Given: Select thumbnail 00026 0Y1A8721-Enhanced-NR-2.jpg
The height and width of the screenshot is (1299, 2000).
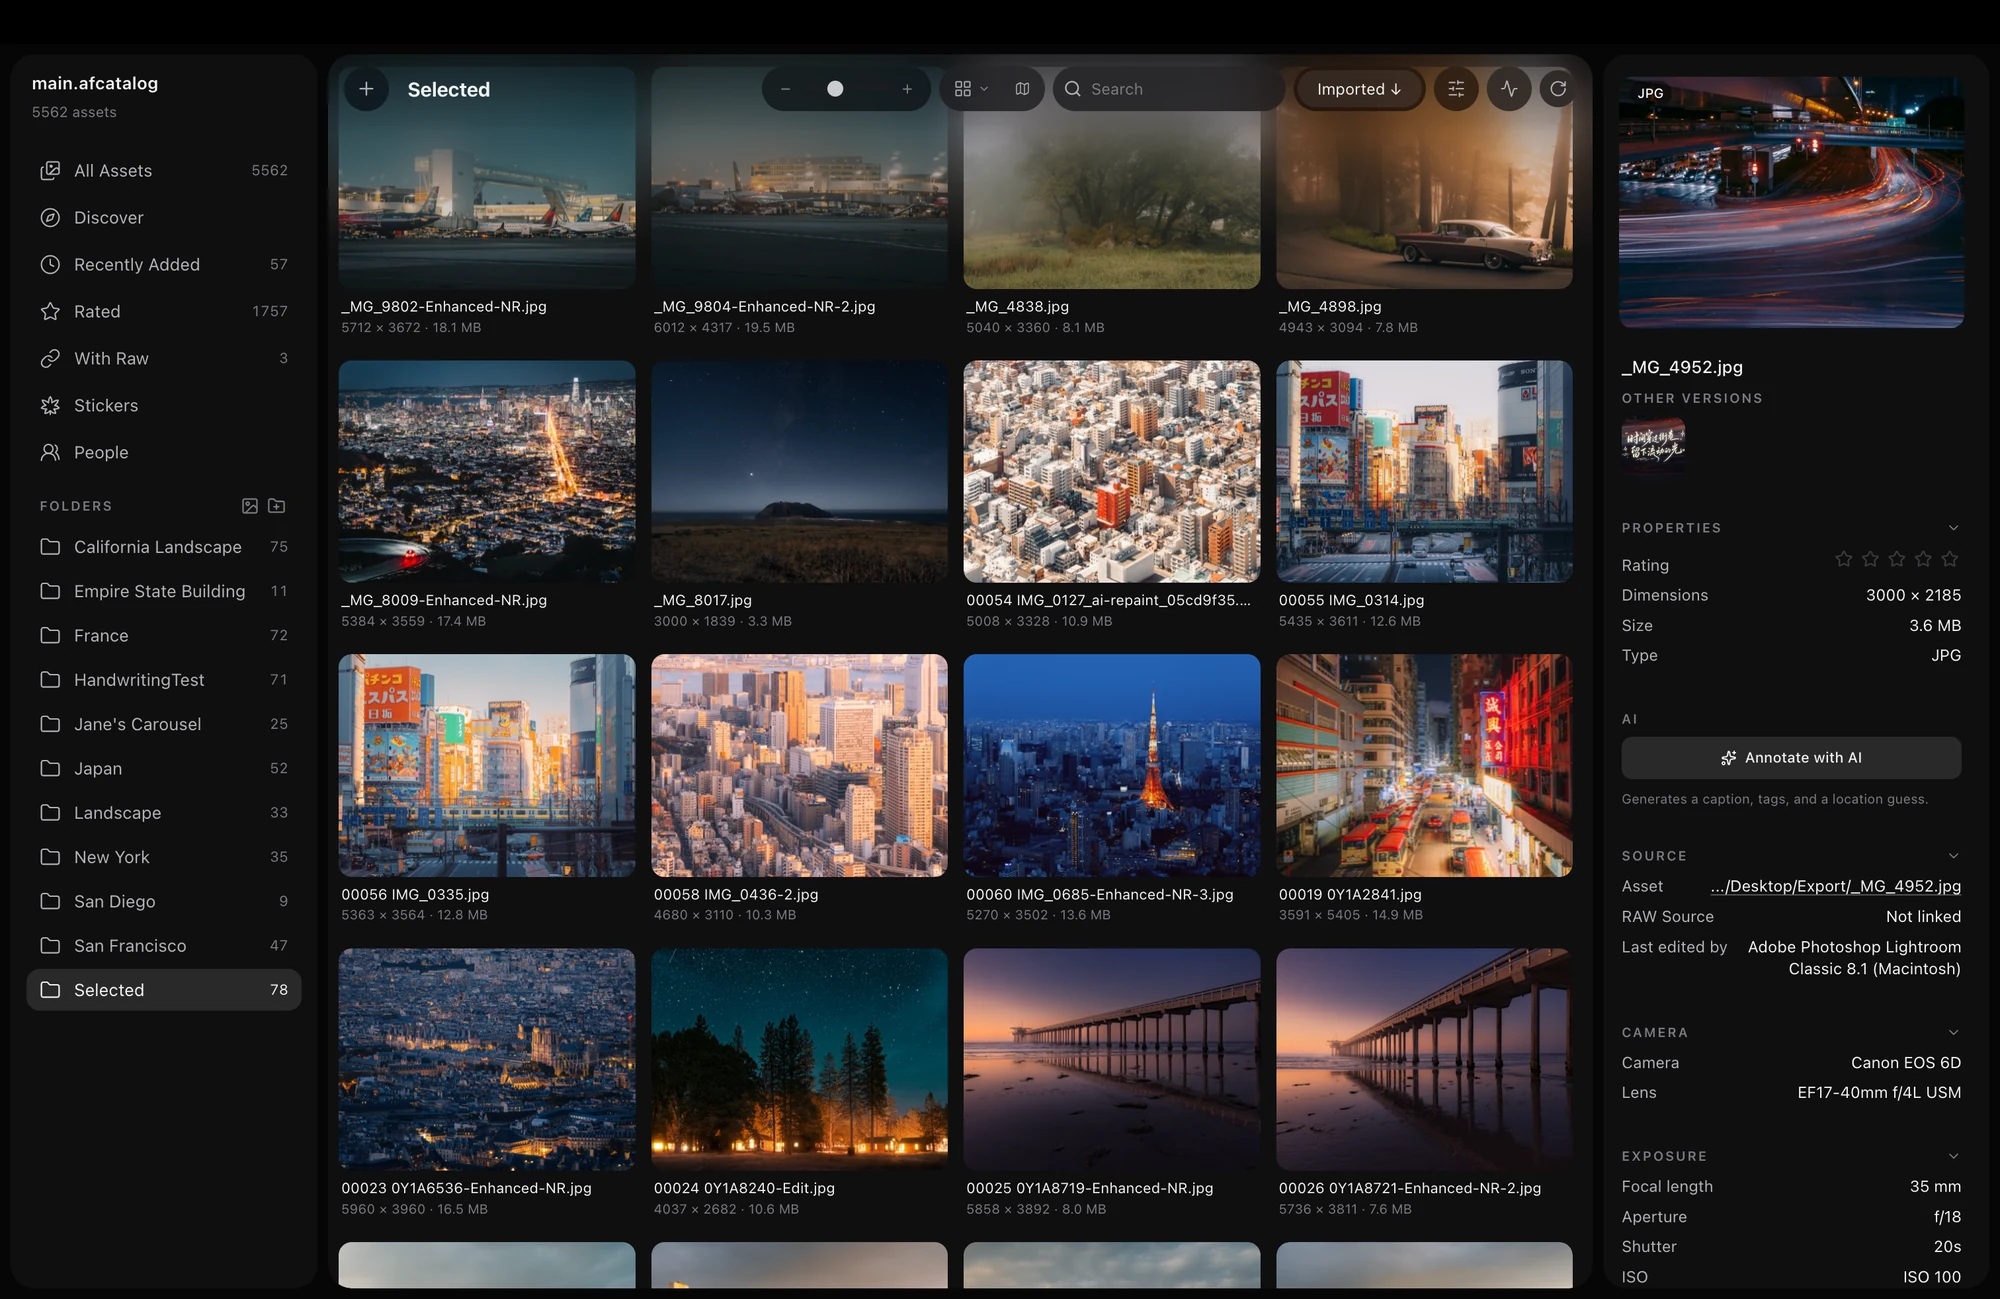Looking at the screenshot, I should (x=1424, y=1060).
